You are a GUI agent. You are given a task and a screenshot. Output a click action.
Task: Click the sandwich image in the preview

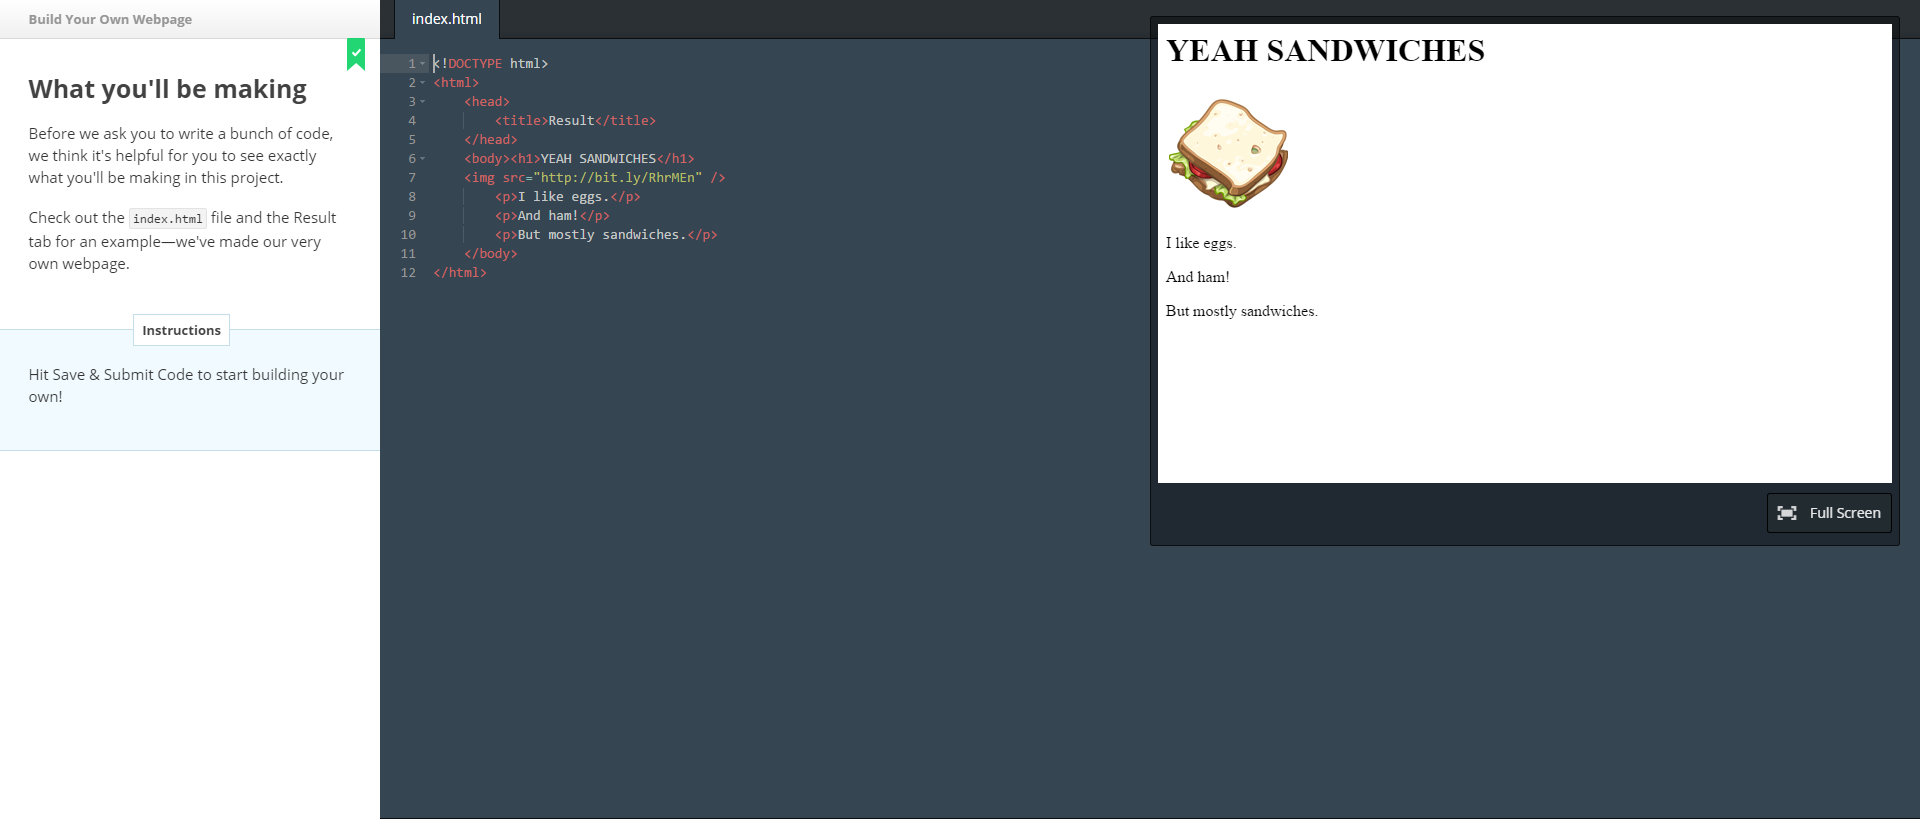click(1228, 153)
